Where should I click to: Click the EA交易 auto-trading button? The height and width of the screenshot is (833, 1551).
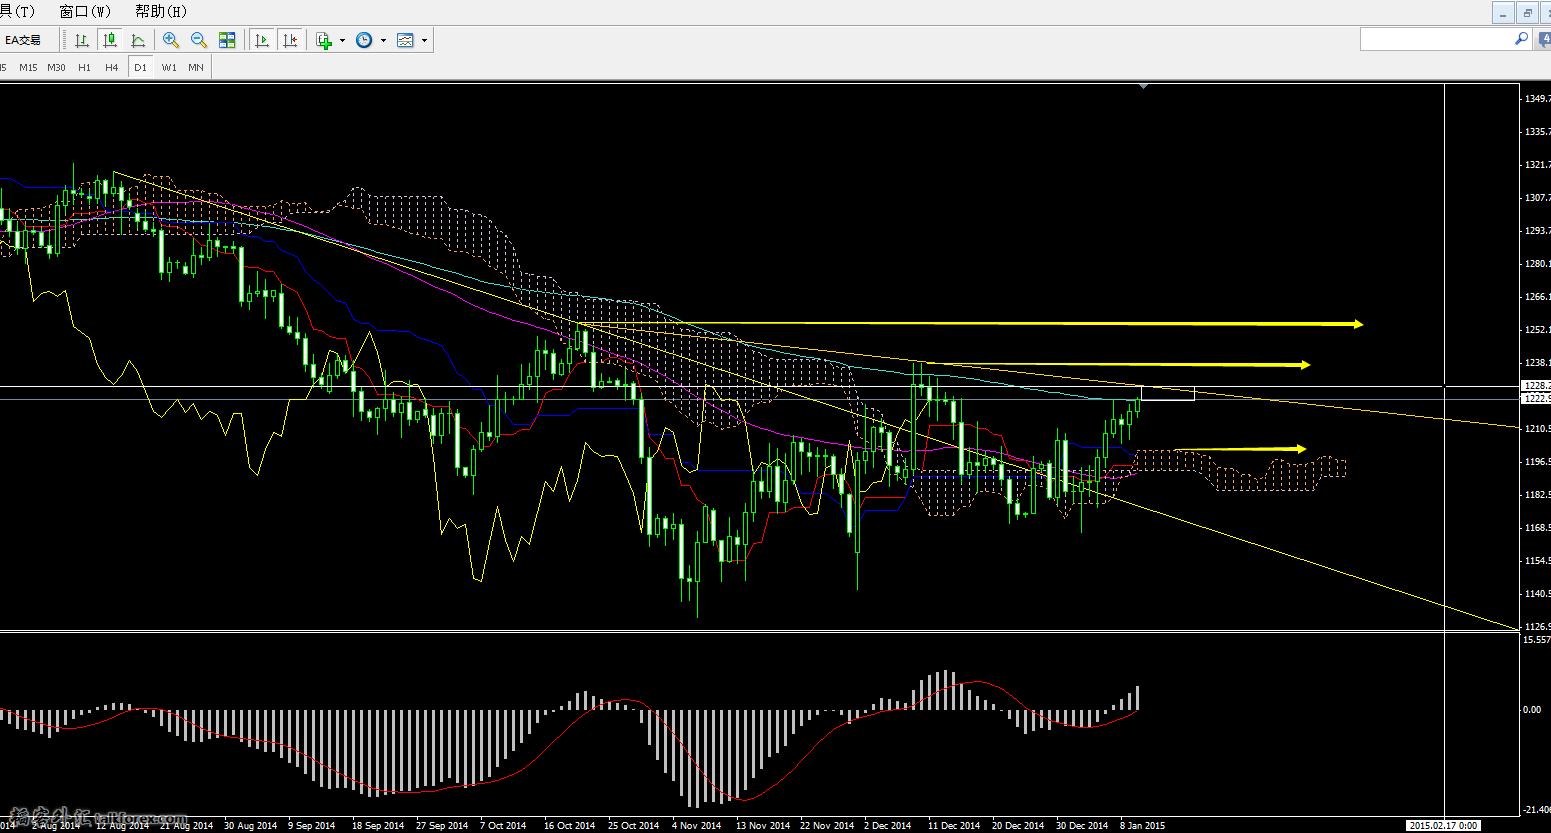[x=23, y=40]
